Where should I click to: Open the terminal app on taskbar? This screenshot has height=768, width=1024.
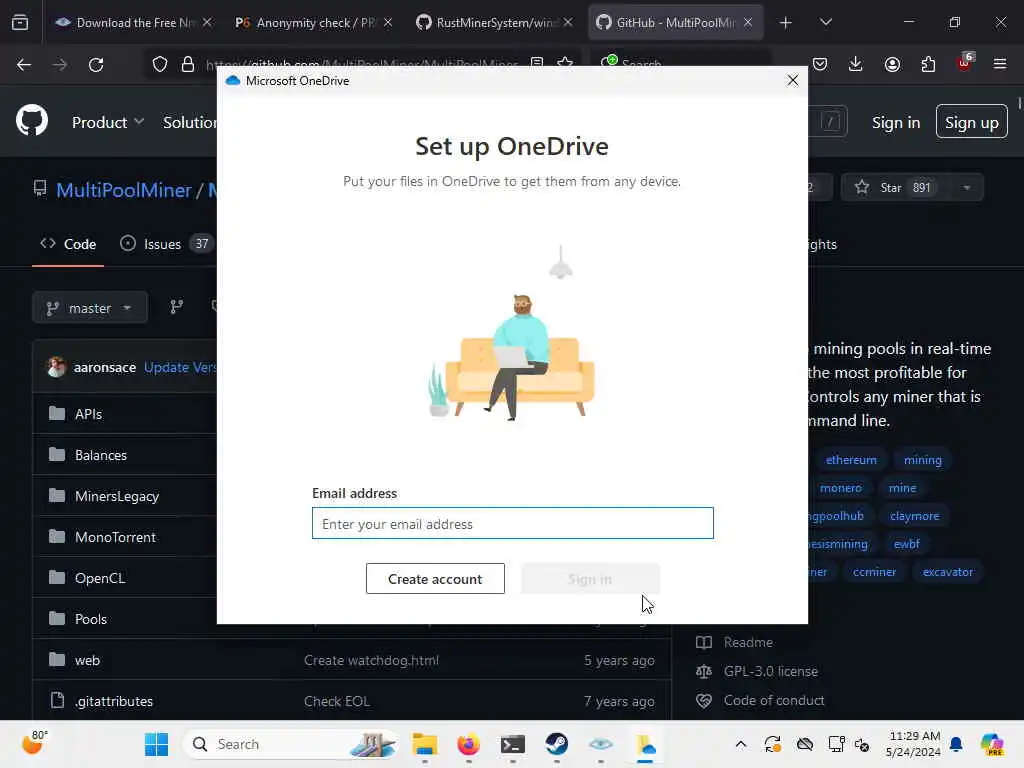pos(513,744)
